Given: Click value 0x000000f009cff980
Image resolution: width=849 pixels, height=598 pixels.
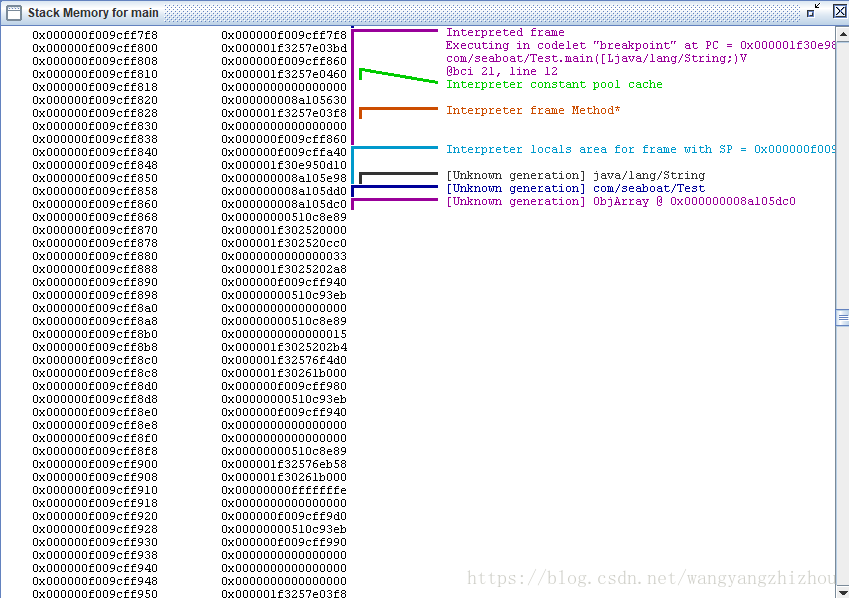Looking at the screenshot, I should pyautogui.click(x=284, y=386).
